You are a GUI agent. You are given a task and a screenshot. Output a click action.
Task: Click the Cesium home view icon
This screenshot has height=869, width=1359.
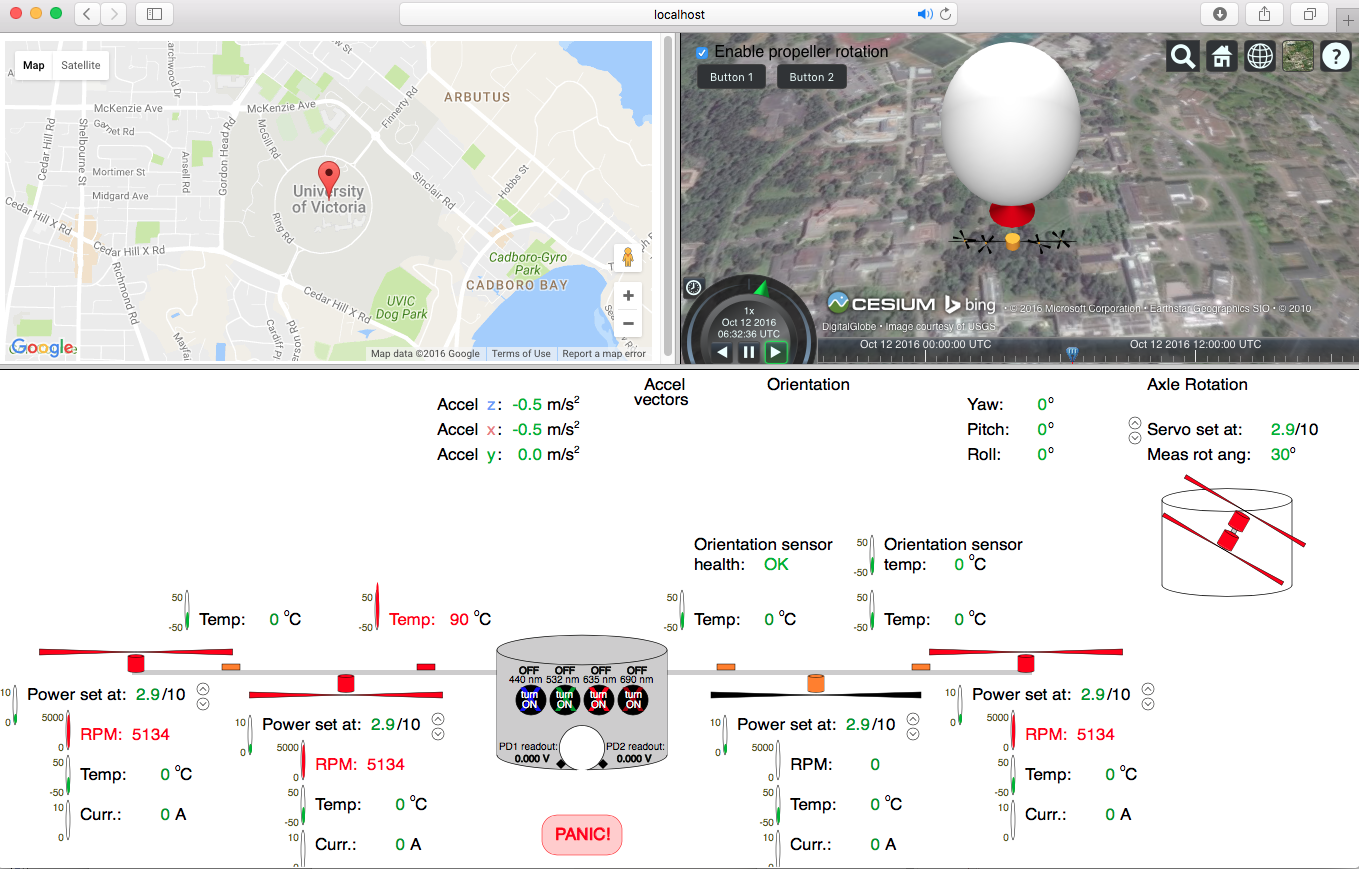point(1221,57)
